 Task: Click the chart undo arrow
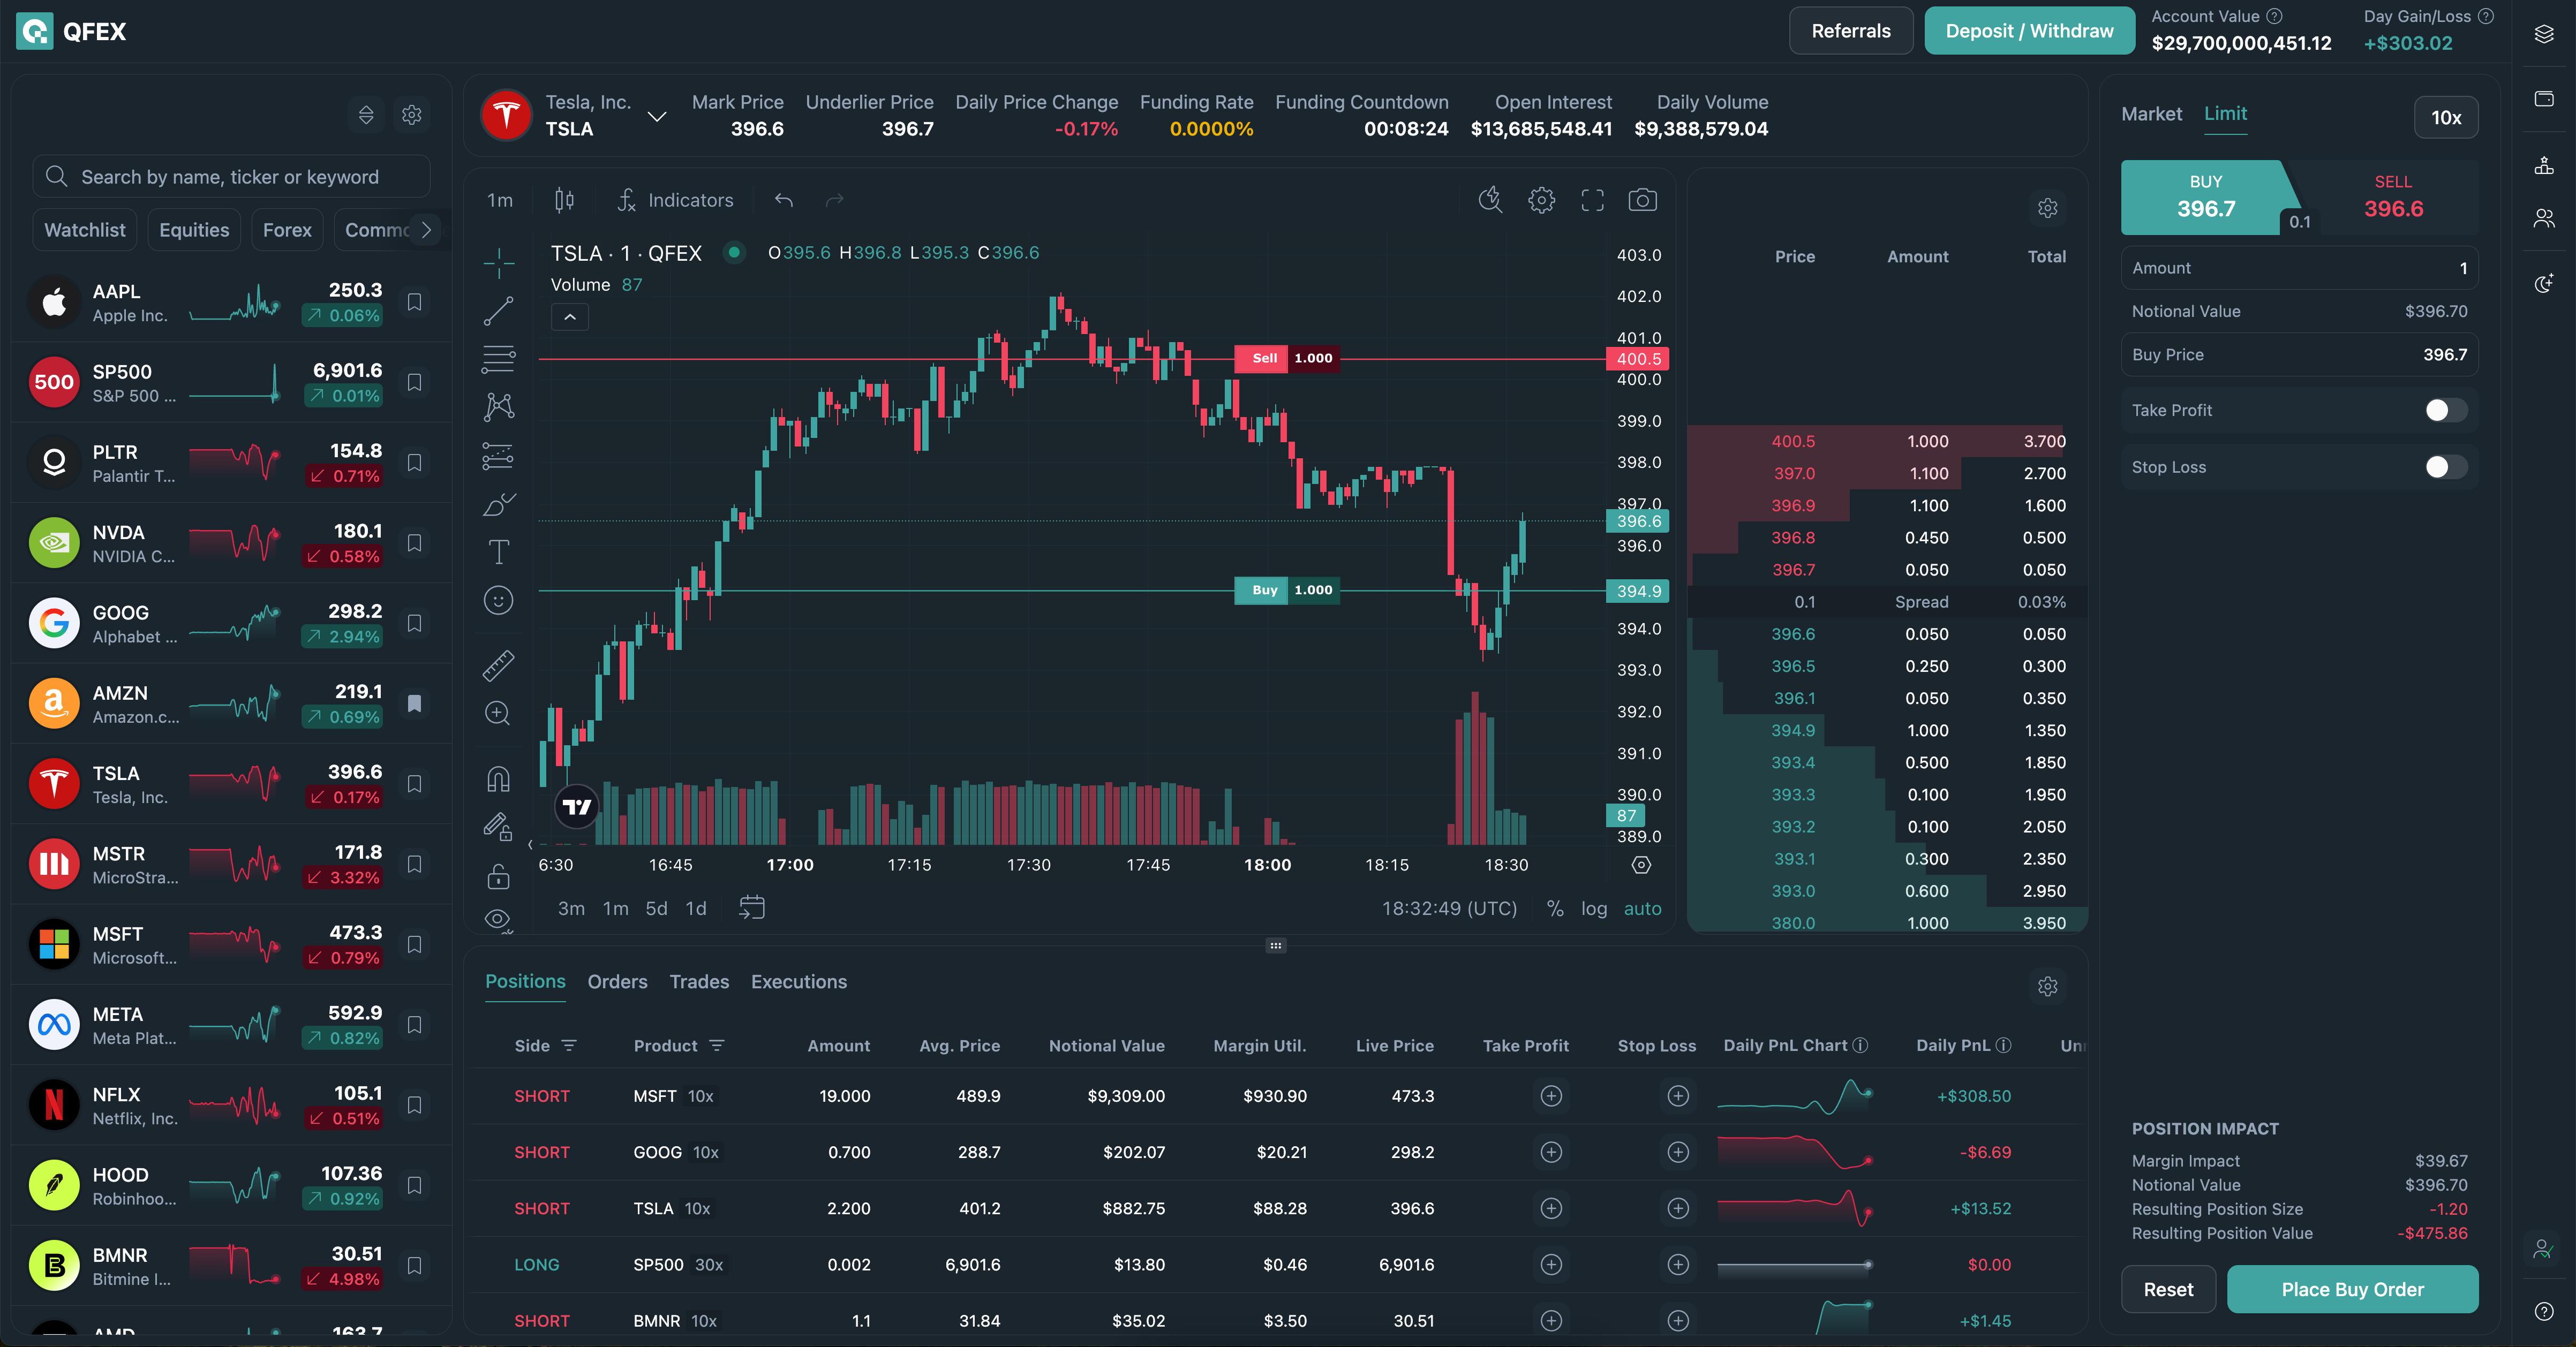click(784, 200)
